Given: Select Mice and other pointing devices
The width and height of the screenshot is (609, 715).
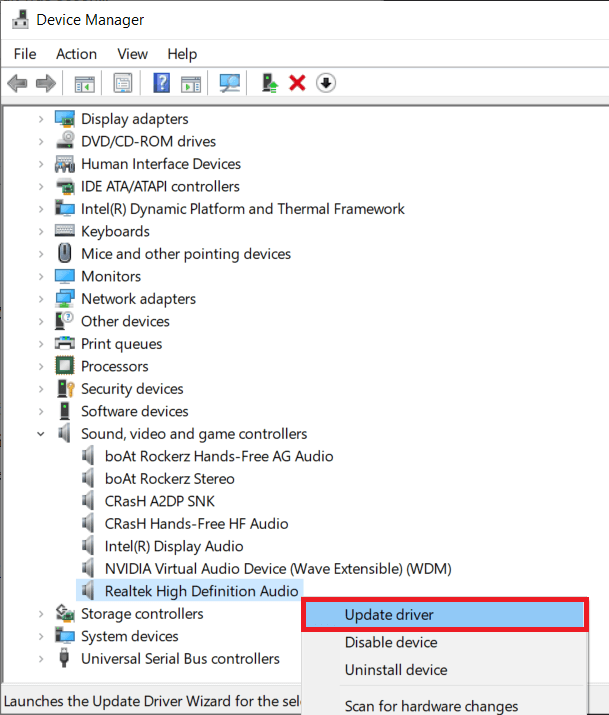Looking at the screenshot, I should [x=186, y=254].
